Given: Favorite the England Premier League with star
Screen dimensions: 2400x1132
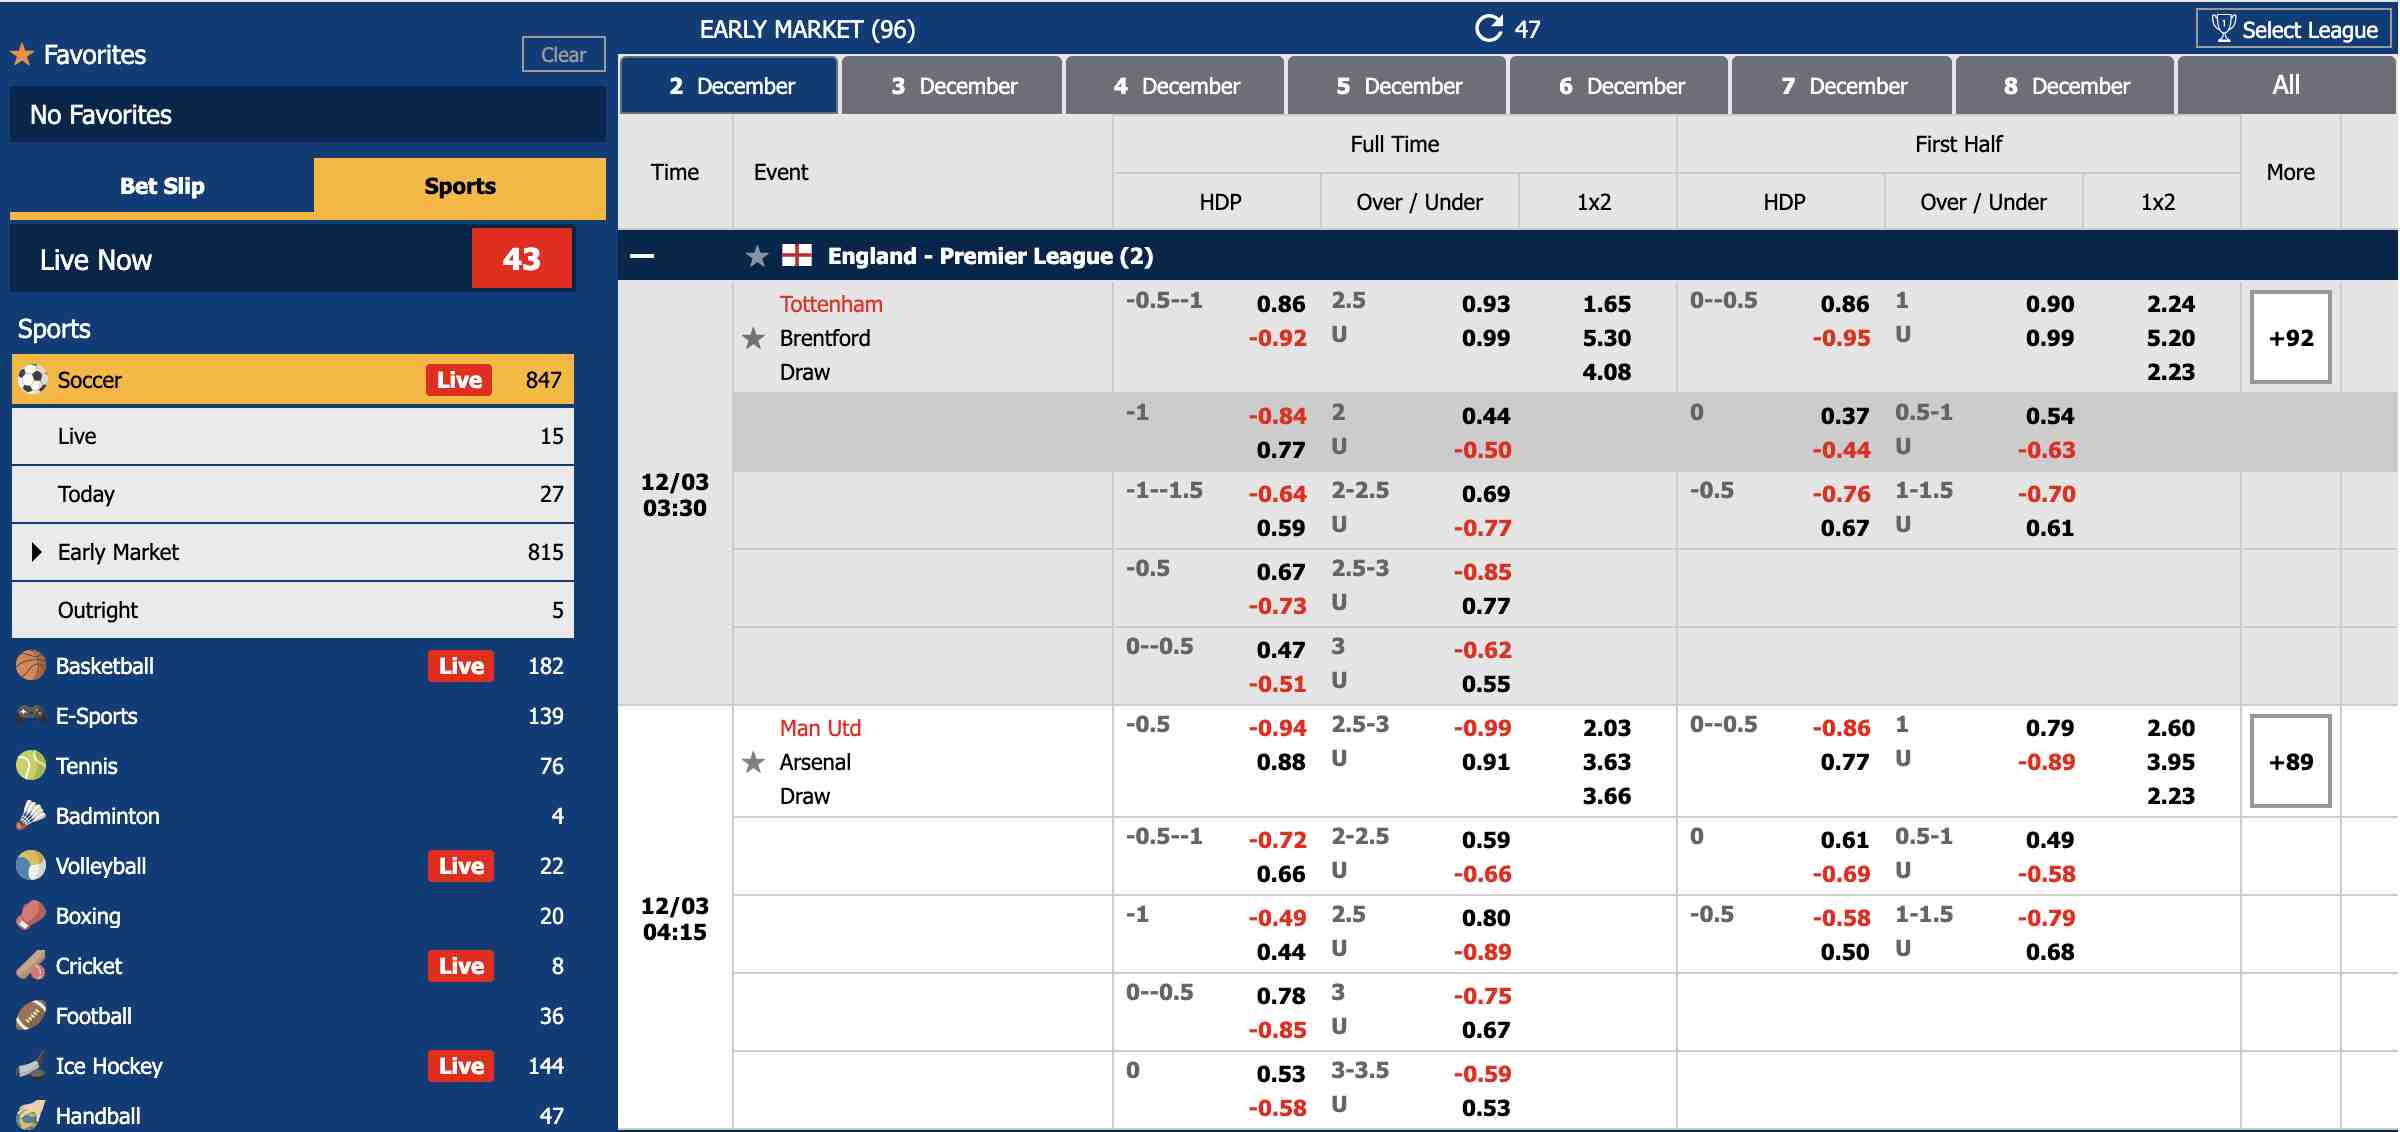Looking at the screenshot, I should click(x=757, y=256).
